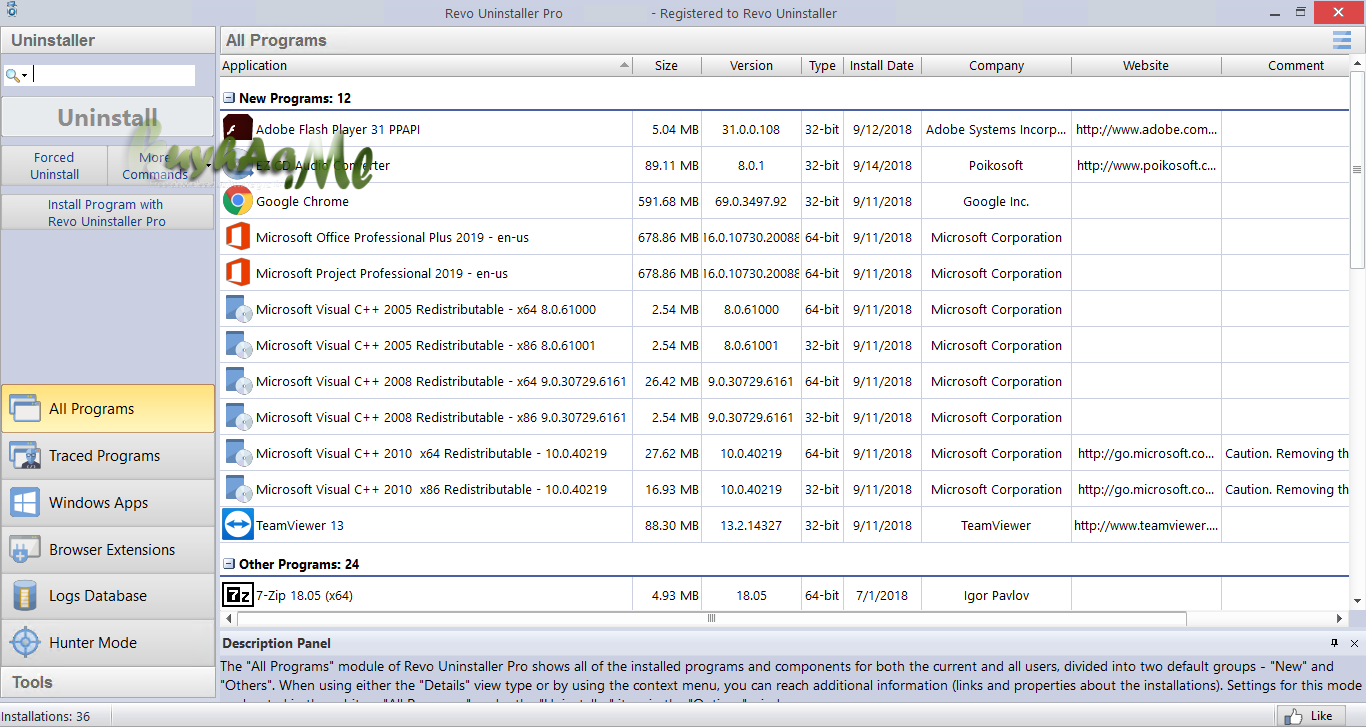Expand the Tools section in the sidebar
Image resolution: width=1366 pixels, height=727 pixels.
108,682
